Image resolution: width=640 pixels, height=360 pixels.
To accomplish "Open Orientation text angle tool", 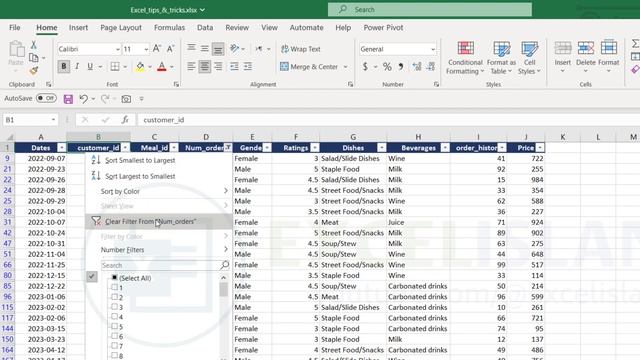I will pyautogui.click(x=234, y=49).
